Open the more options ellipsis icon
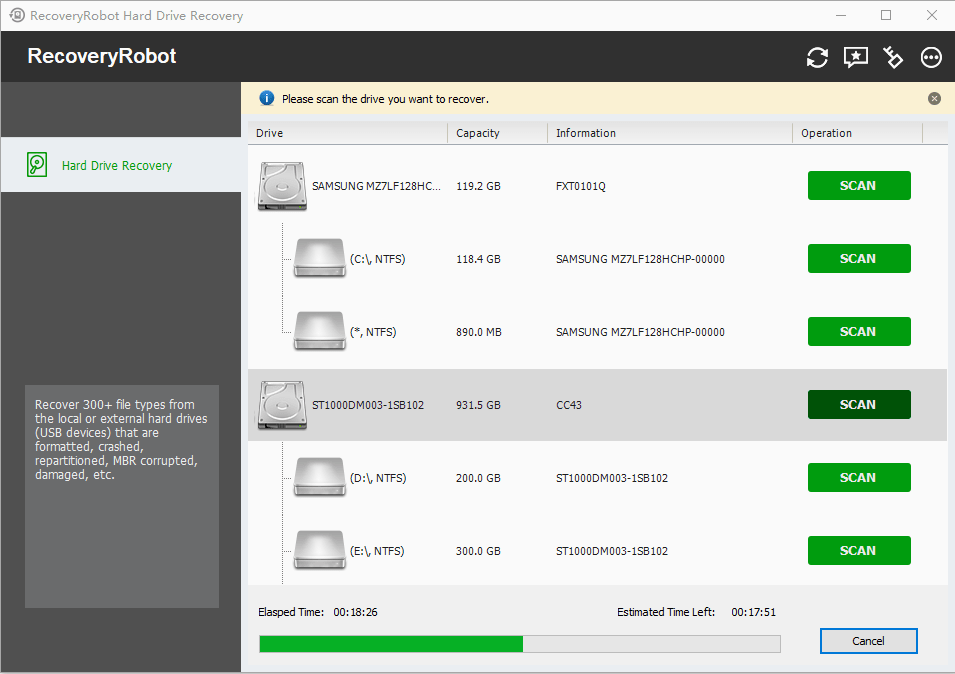This screenshot has width=955, height=674. [931, 57]
